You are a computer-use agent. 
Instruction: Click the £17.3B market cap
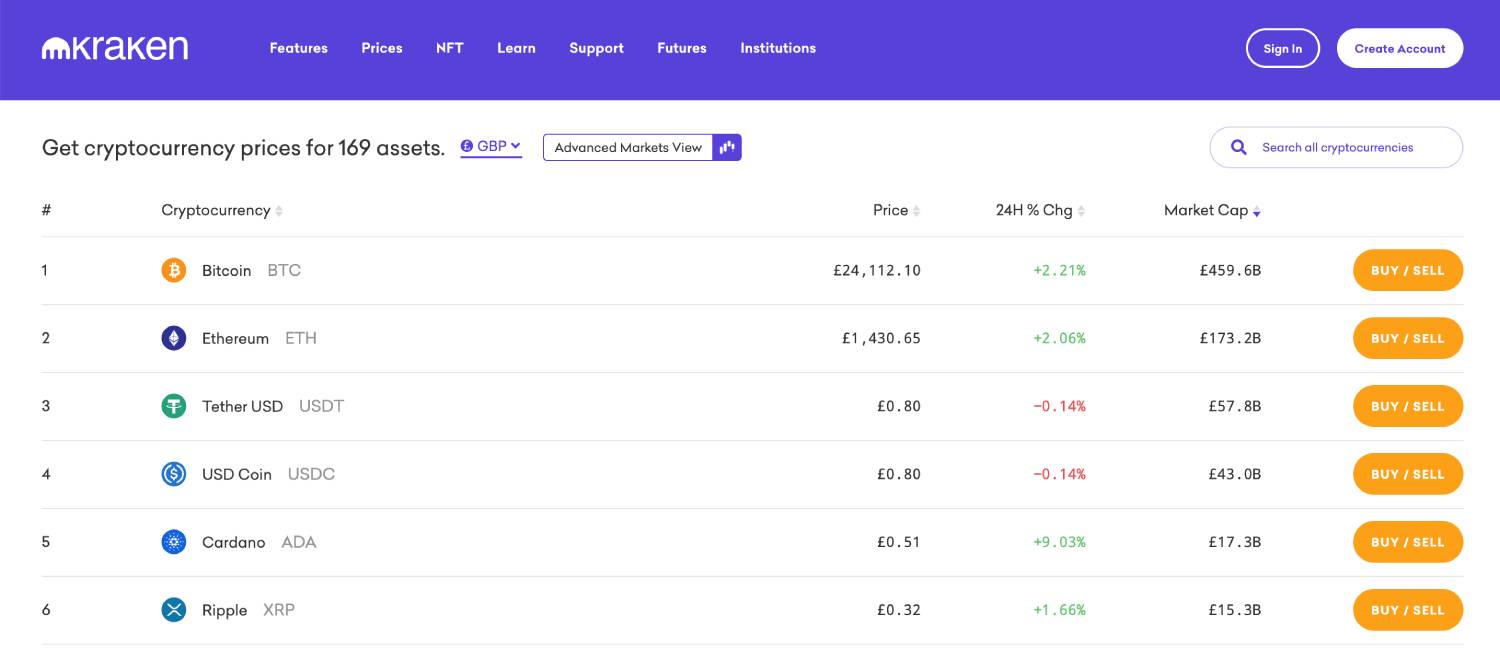click(x=1235, y=542)
